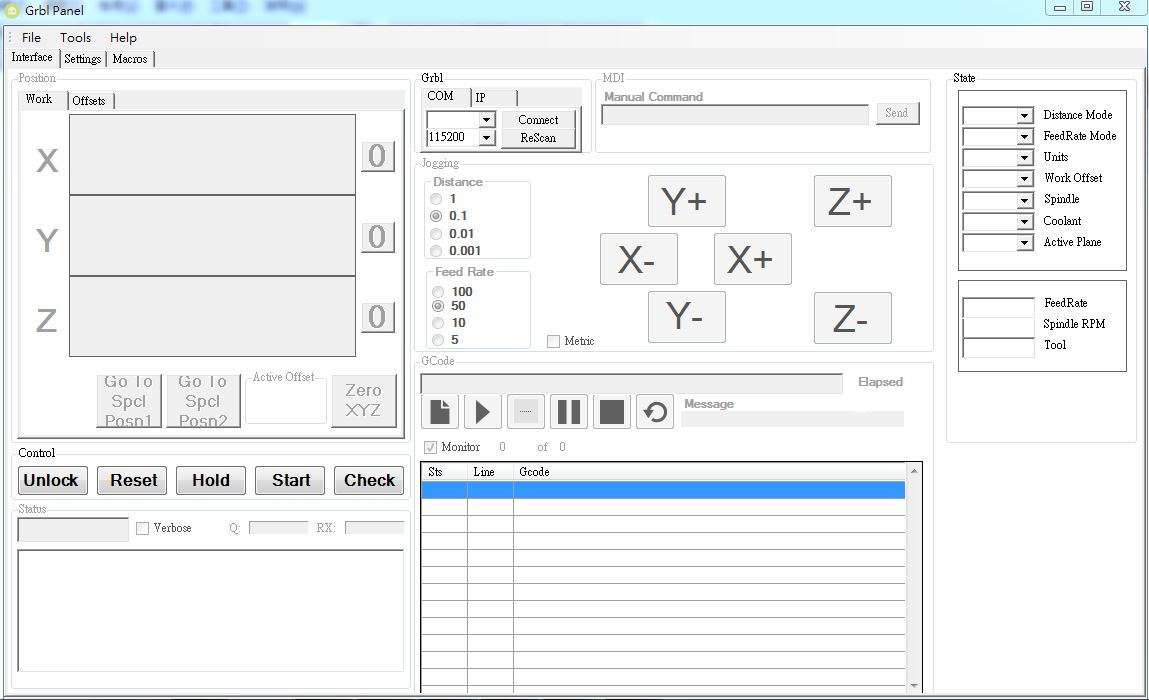Open the FeedRate Mode dropdown
This screenshot has height=700, width=1149.
1024,137
